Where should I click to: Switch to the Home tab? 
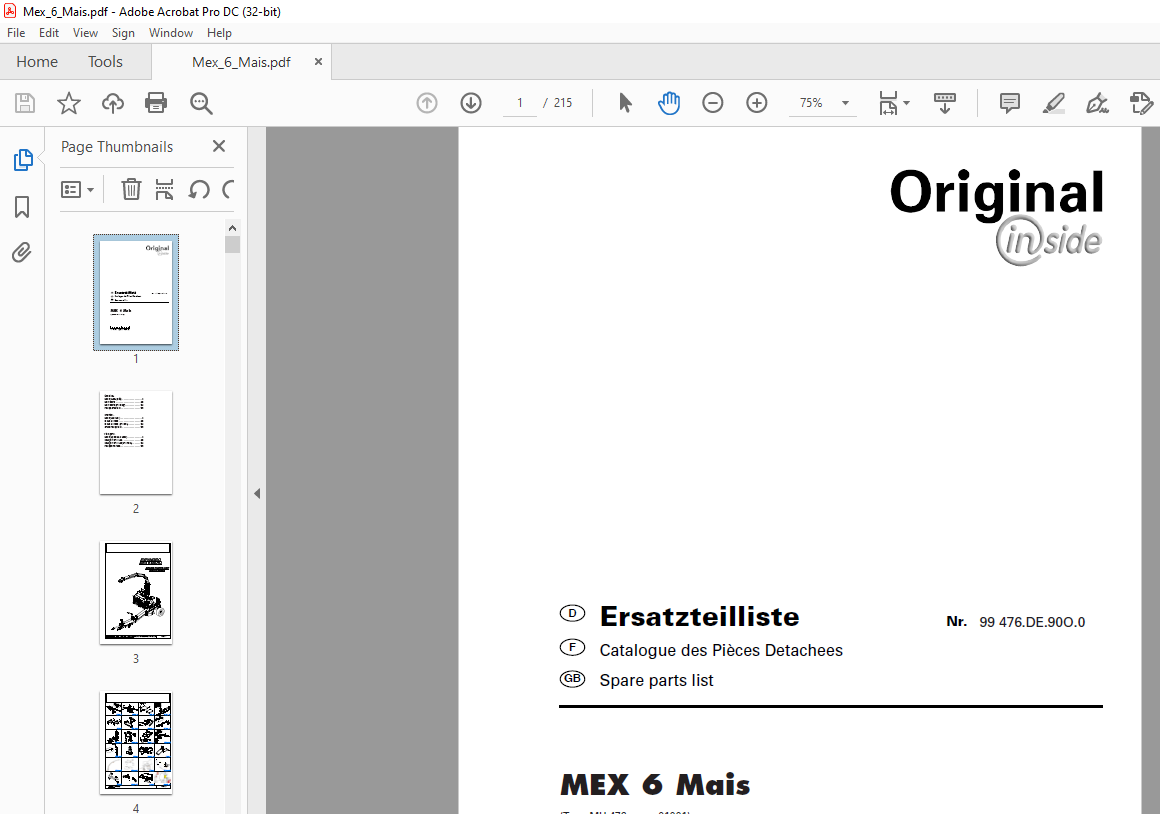(37, 61)
